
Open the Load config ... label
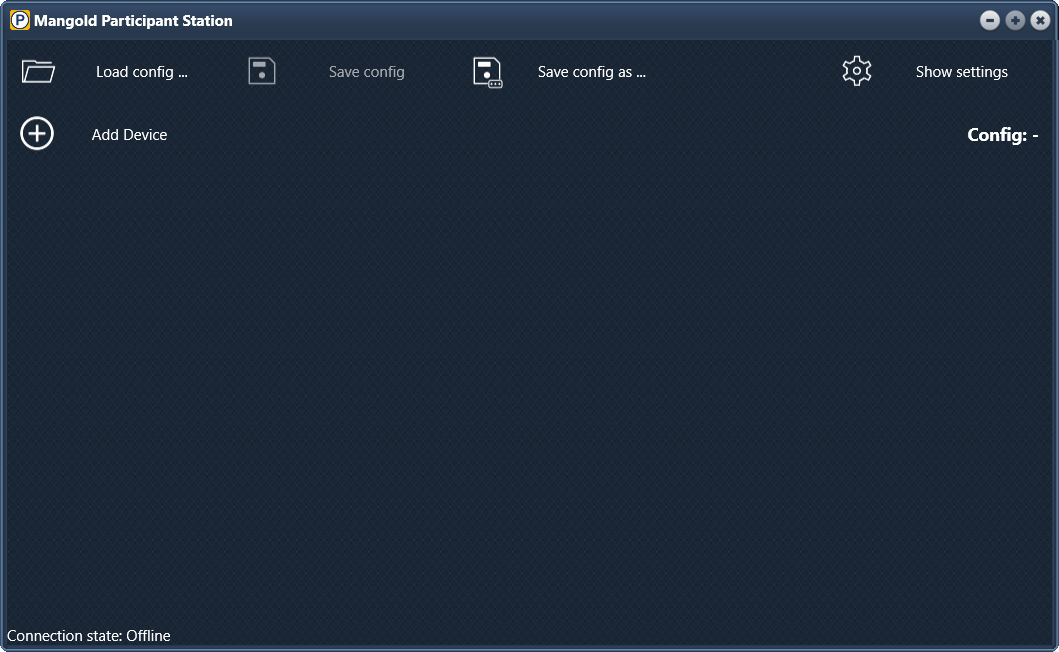coord(142,72)
